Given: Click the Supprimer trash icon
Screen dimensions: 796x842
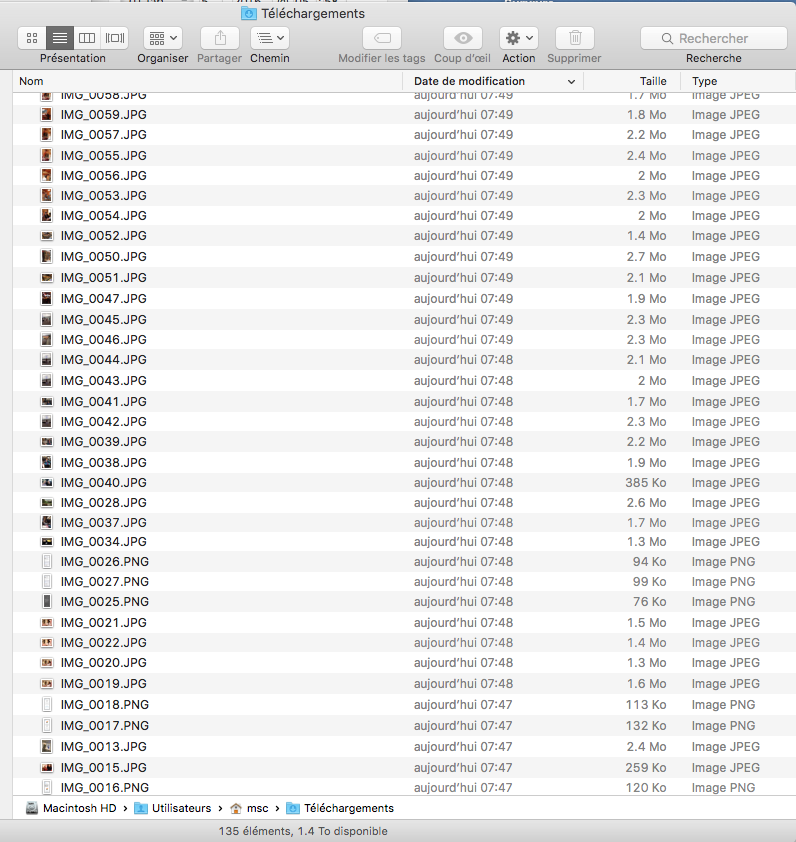Looking at the screenshot, I should coord(574,38).
